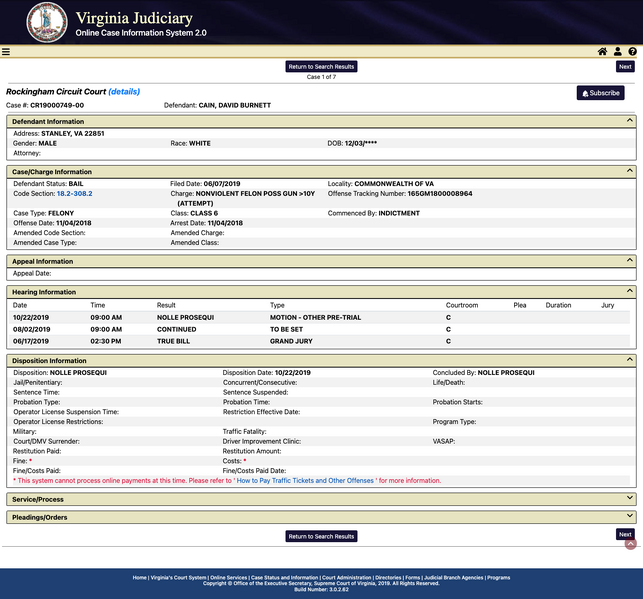
Task: Click the TO BE SET hearing type
Action: click(286, 329)
